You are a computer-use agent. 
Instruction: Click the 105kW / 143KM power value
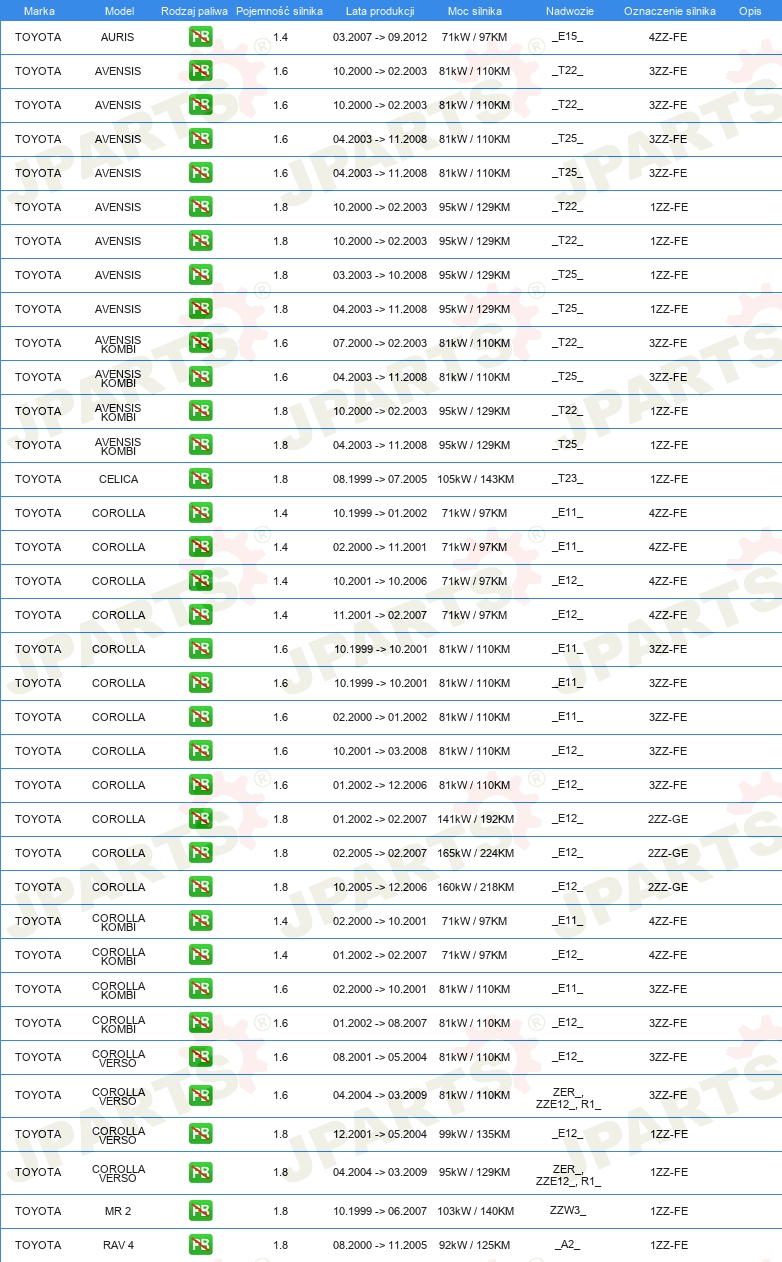click(475, 479)
